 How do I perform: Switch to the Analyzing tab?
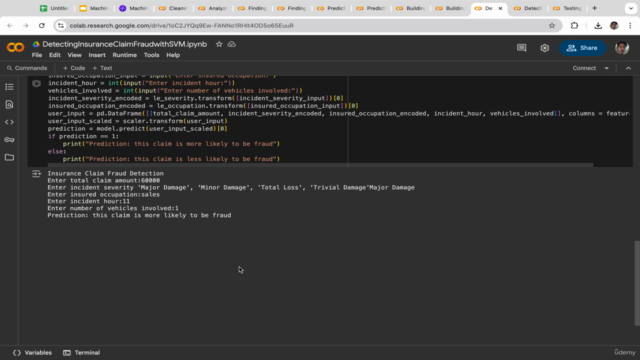coord(213,8)
